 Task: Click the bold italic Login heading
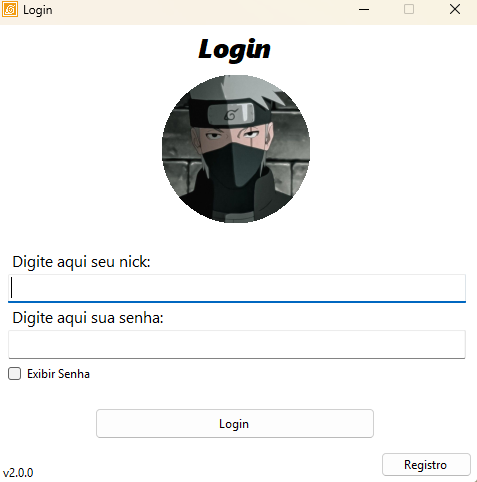[234, 50]
